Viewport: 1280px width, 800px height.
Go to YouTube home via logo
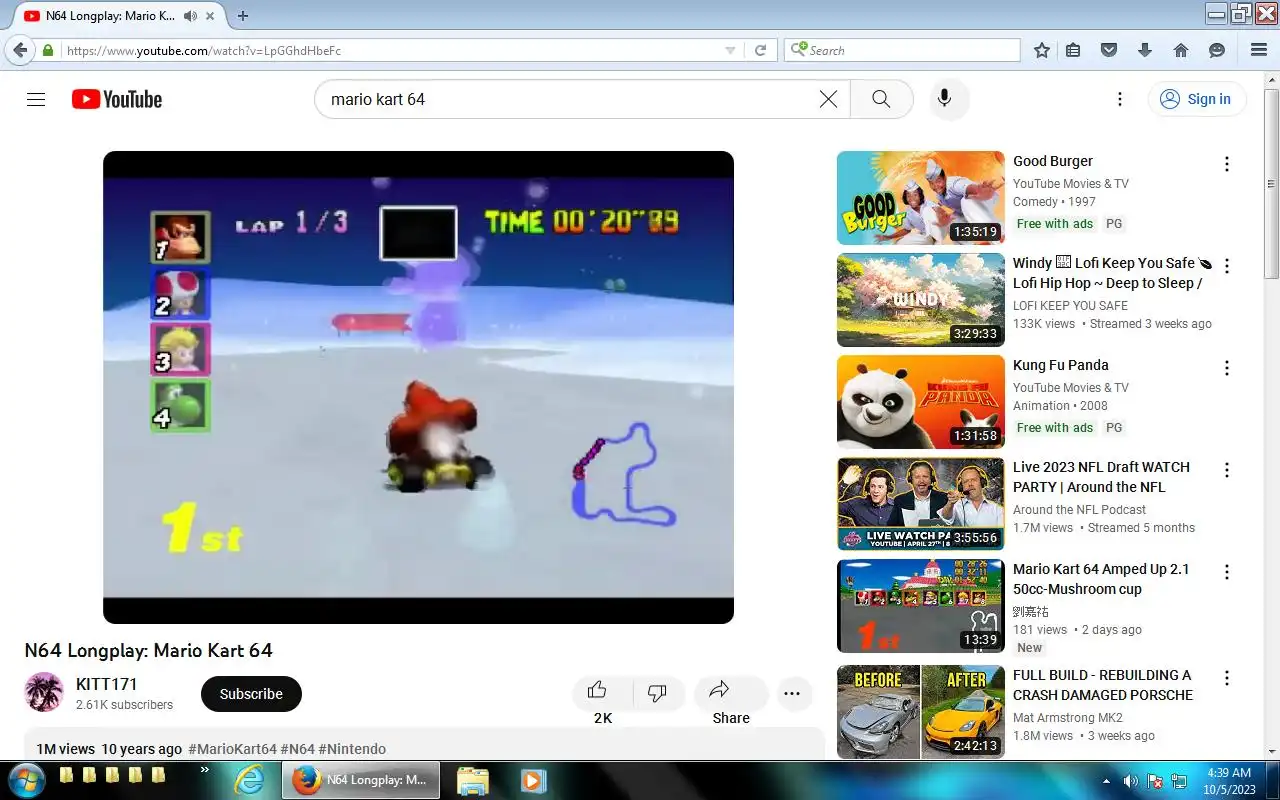click(x=117, y=99)
